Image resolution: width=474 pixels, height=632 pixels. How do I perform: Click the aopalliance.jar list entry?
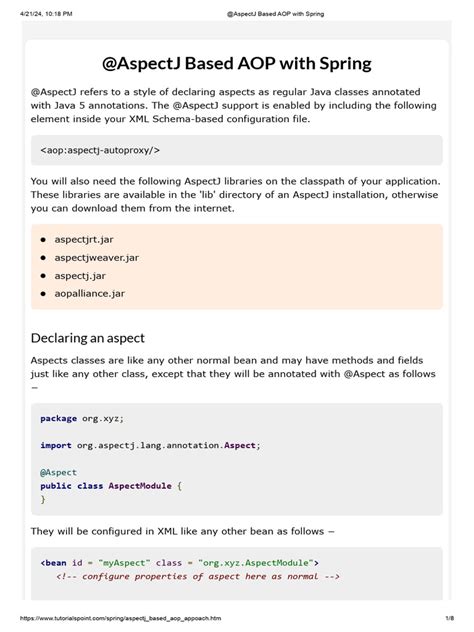(89, 293)
